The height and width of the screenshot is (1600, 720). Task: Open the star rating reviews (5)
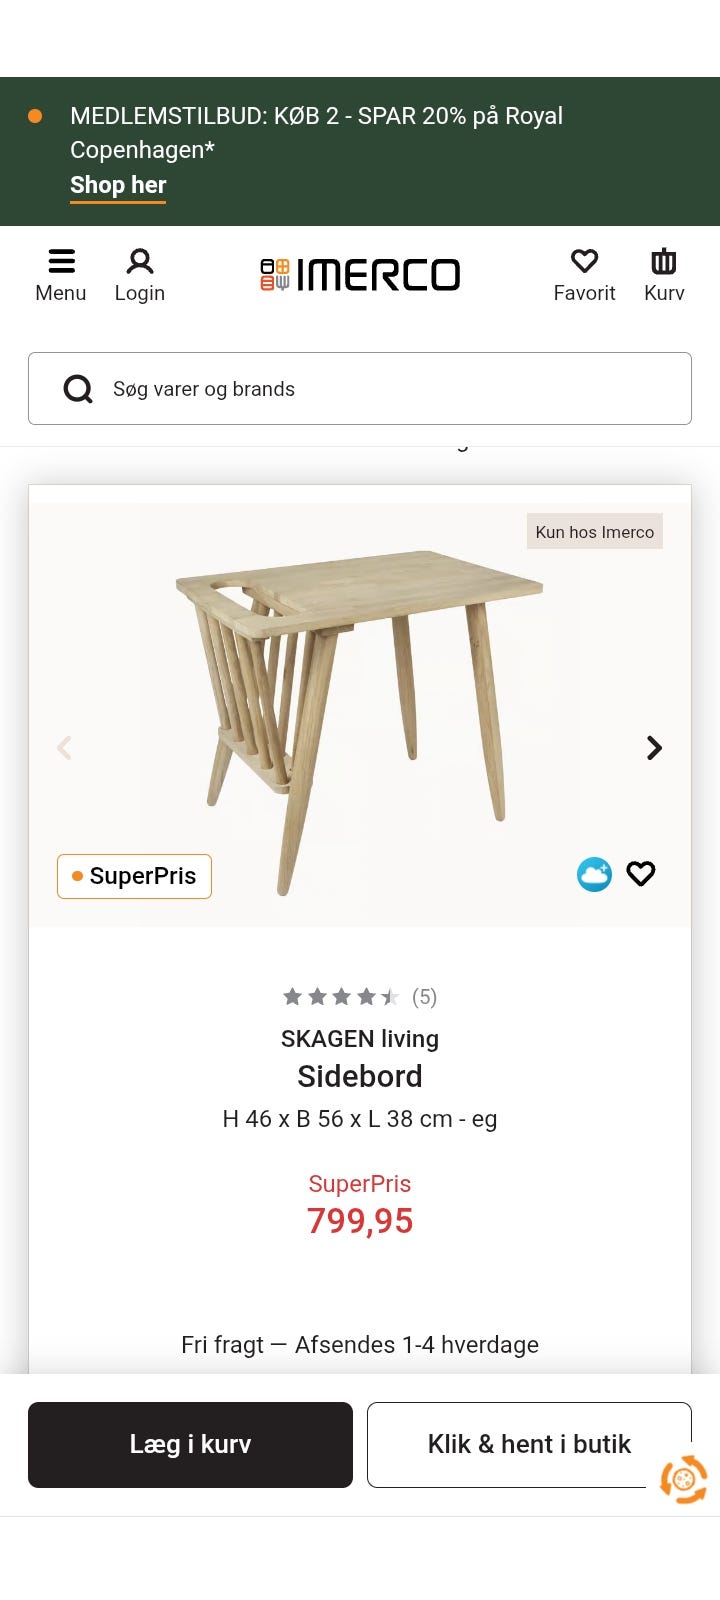click(x=360, y=997)
